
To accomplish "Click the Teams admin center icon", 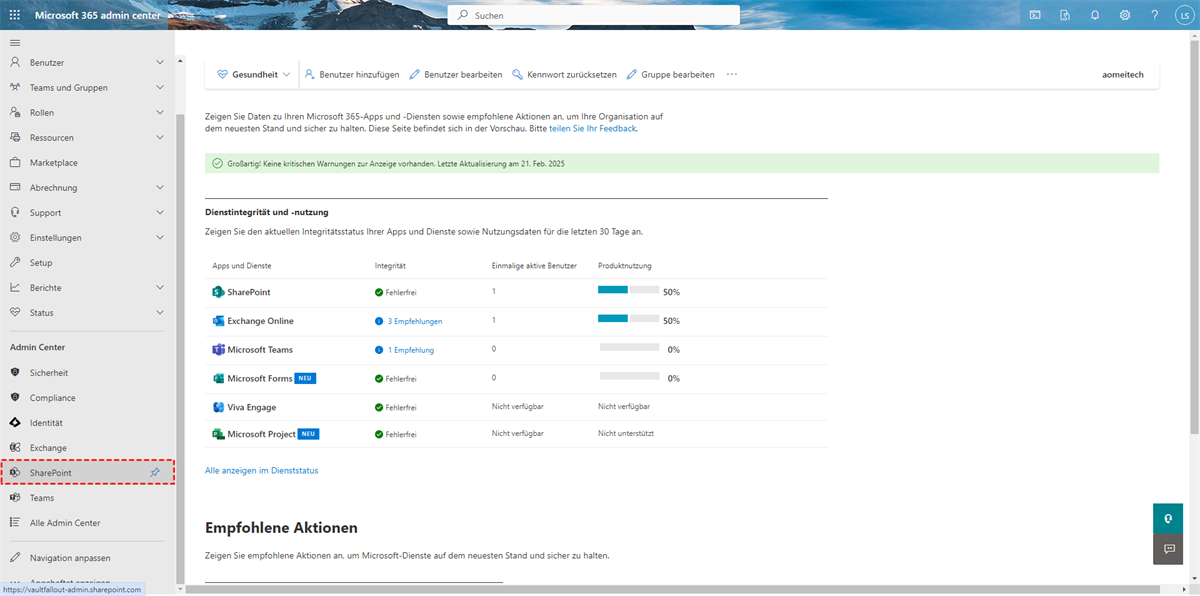I will (x=15, y=498).
